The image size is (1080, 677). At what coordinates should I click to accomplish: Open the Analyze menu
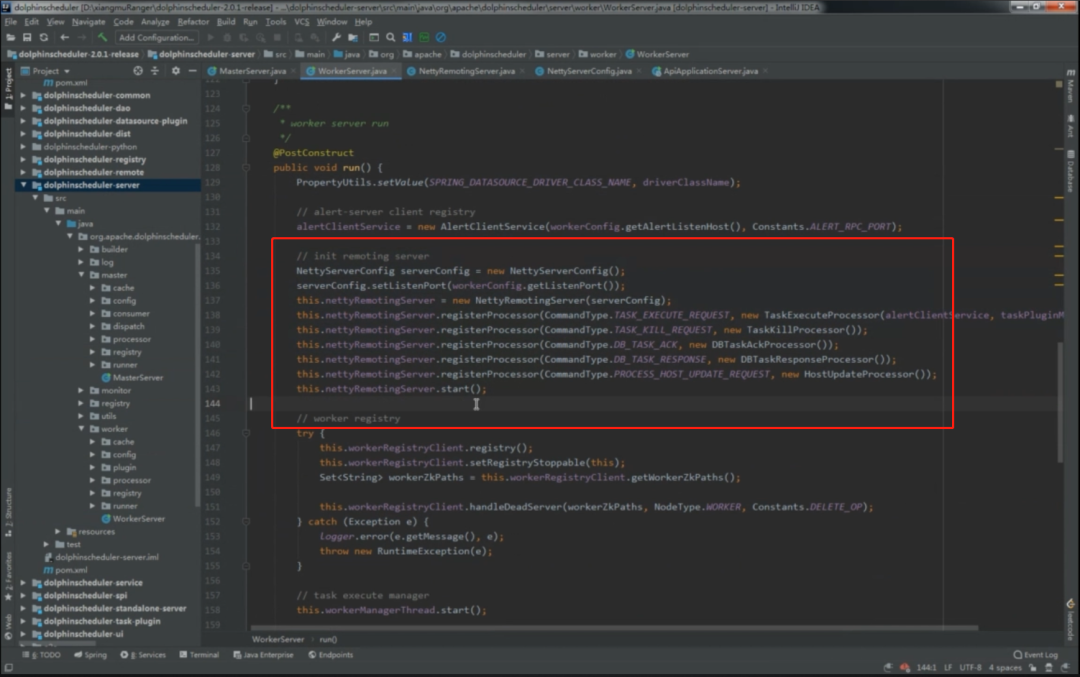click(155, 22)
